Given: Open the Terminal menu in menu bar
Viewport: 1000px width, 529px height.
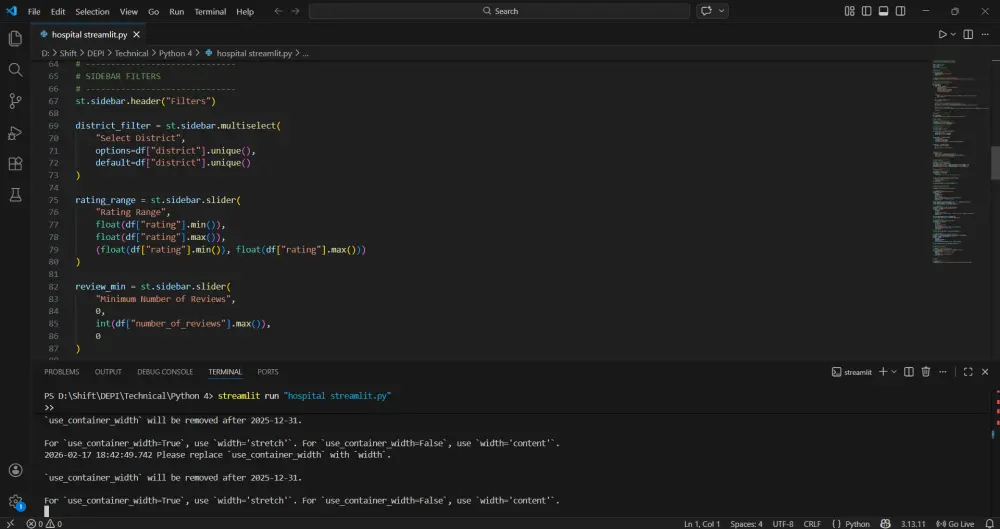Looking at the screenshot, I should 210,11.
